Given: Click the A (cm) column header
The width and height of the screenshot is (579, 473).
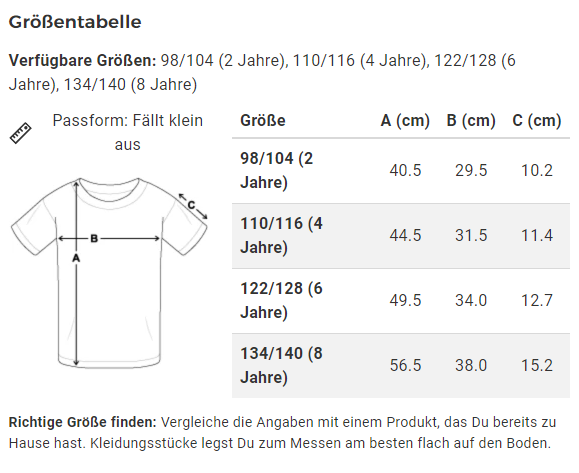Looking at the screenshot, I should pos(405,120).
